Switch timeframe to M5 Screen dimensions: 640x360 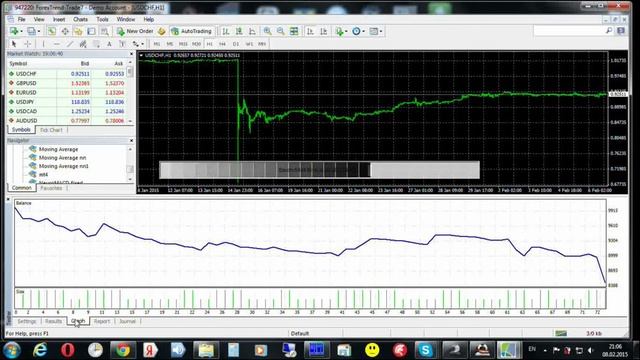click(170, 44)
